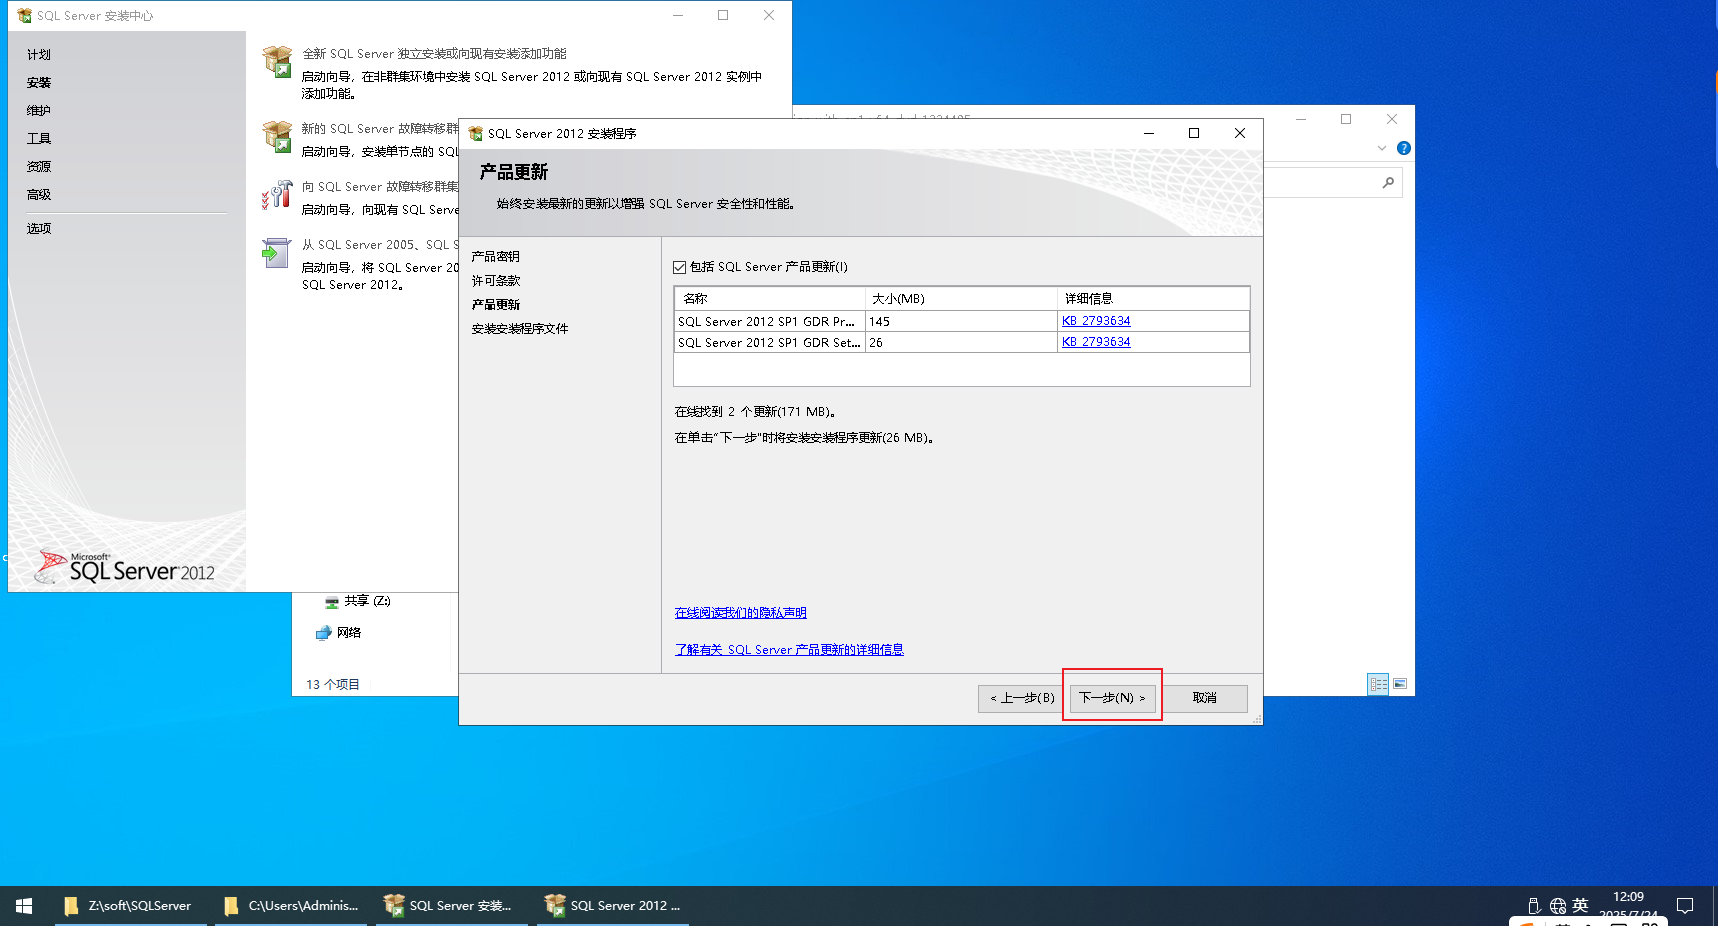1718x926 pixels.
Task: Click the Install Setup Files (安装安装程序文件) step
Action: (x=520, y=329)
